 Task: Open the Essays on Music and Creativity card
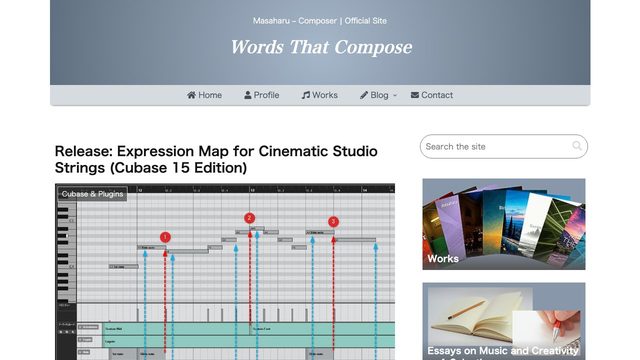pyautogui.click(x=504, y=321)
